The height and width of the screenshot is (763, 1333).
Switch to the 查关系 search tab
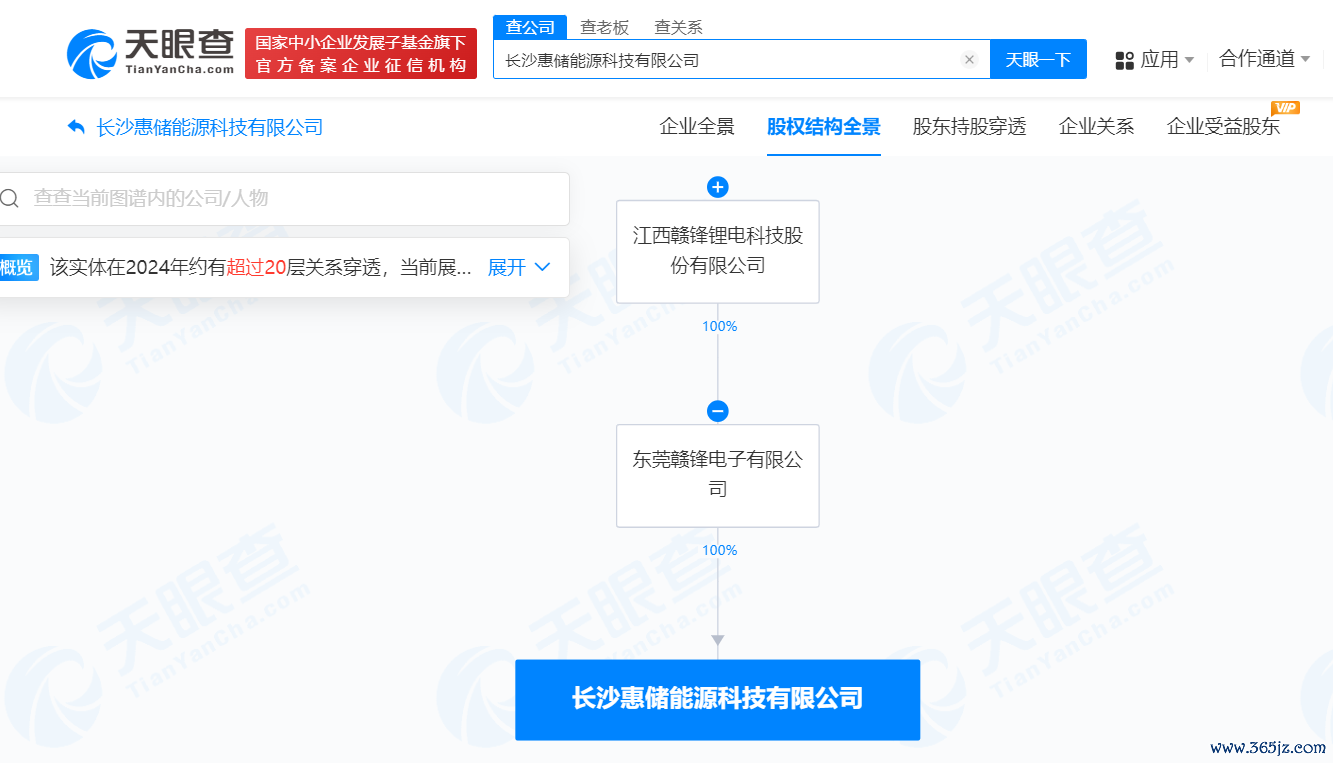[678, 27]
